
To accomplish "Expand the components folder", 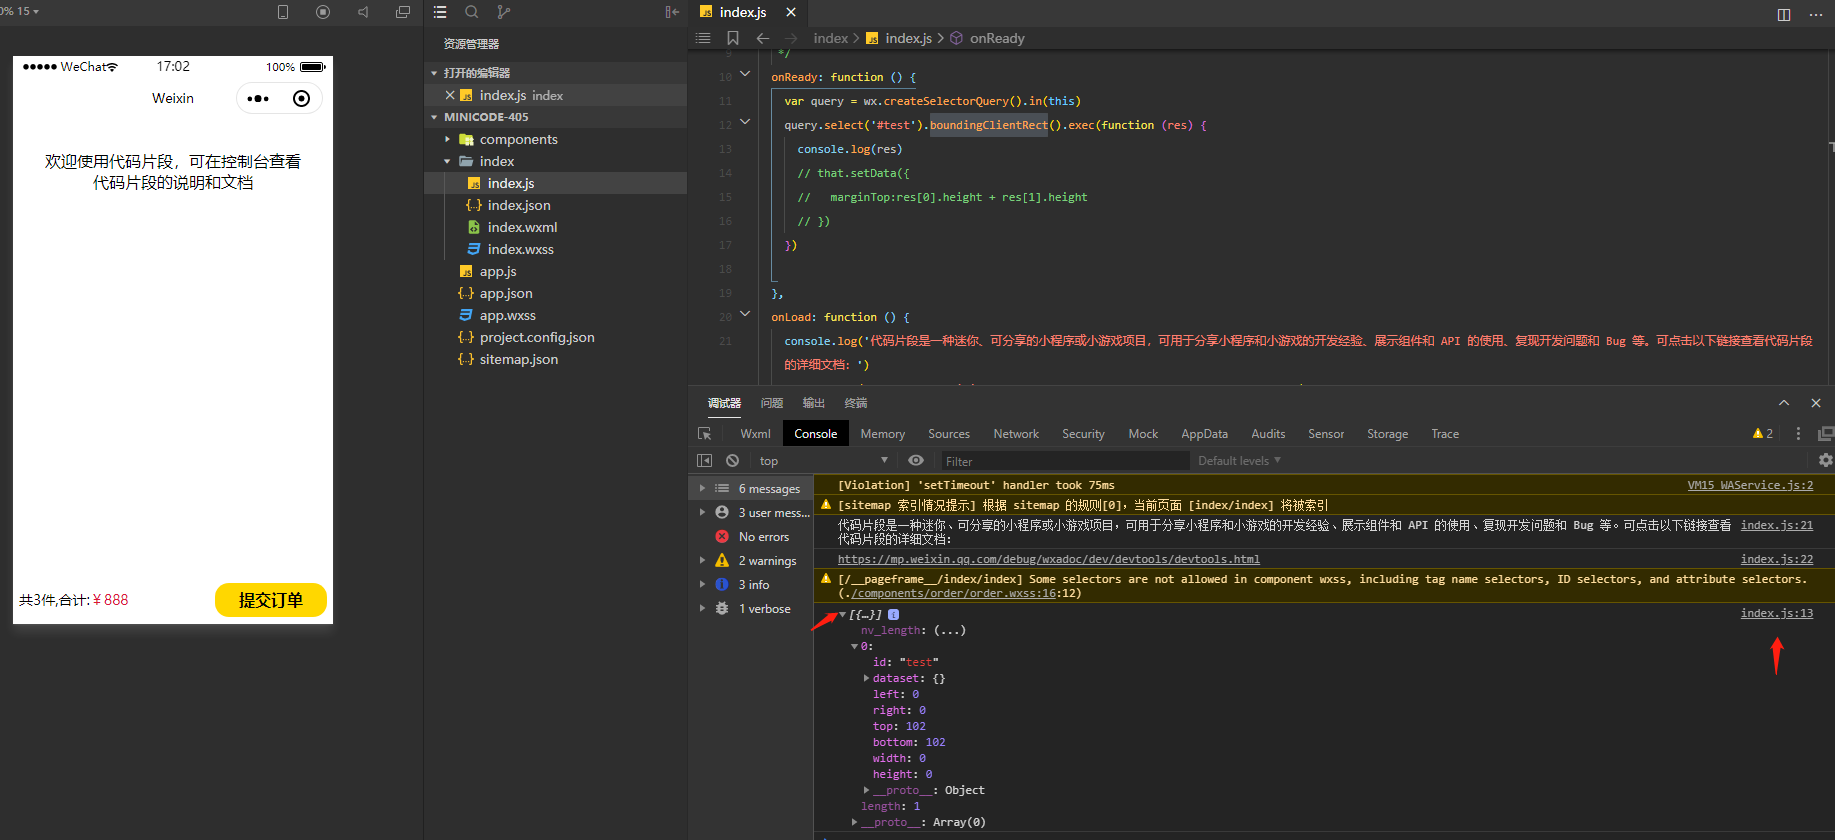I will (x=447, y=139).
